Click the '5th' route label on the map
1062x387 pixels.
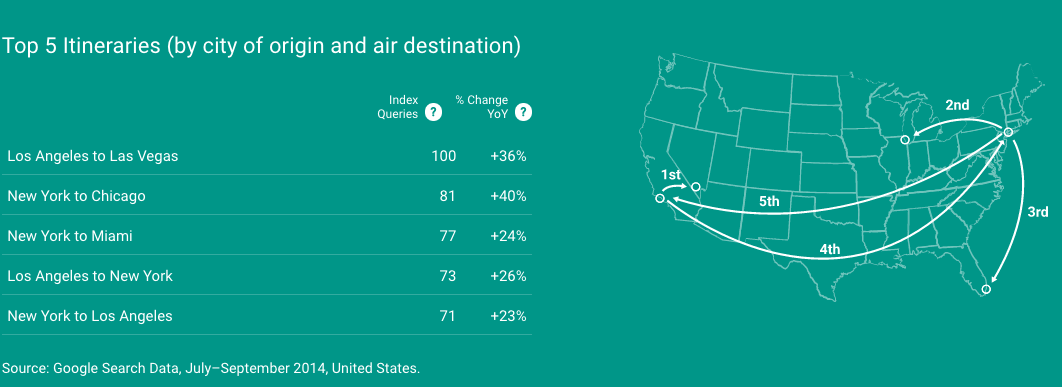pos(769,201)
